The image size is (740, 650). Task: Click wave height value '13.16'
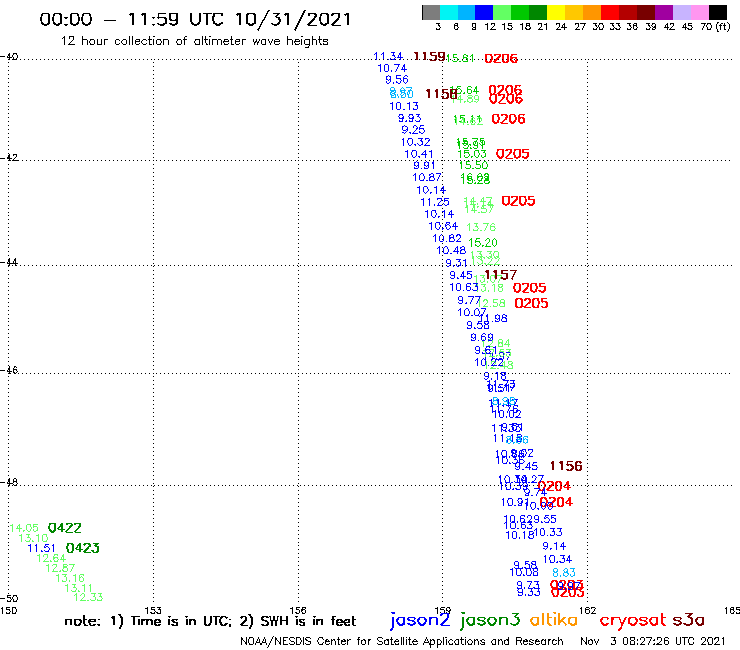click(70, 578)
